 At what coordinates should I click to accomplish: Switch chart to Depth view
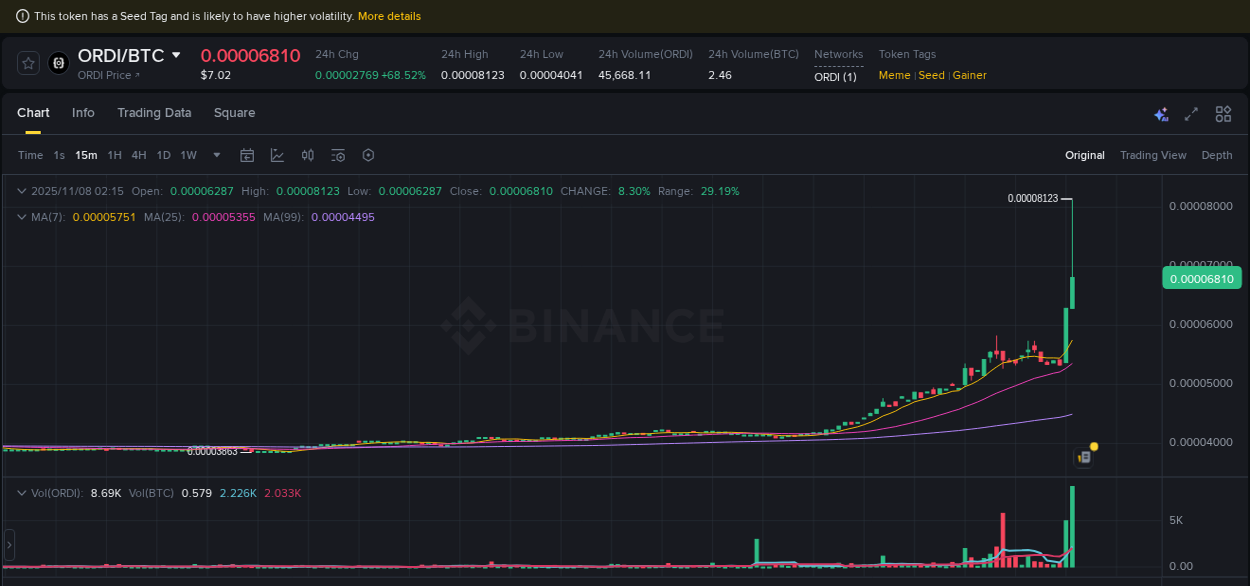tap(1217, 155)
